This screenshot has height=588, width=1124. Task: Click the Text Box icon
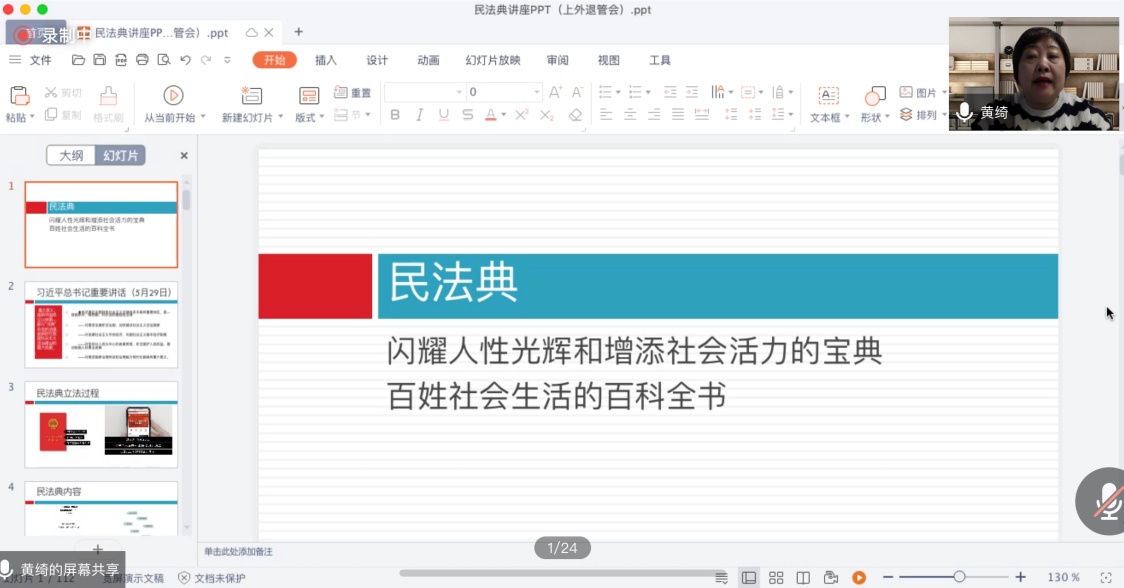(828, 95)
